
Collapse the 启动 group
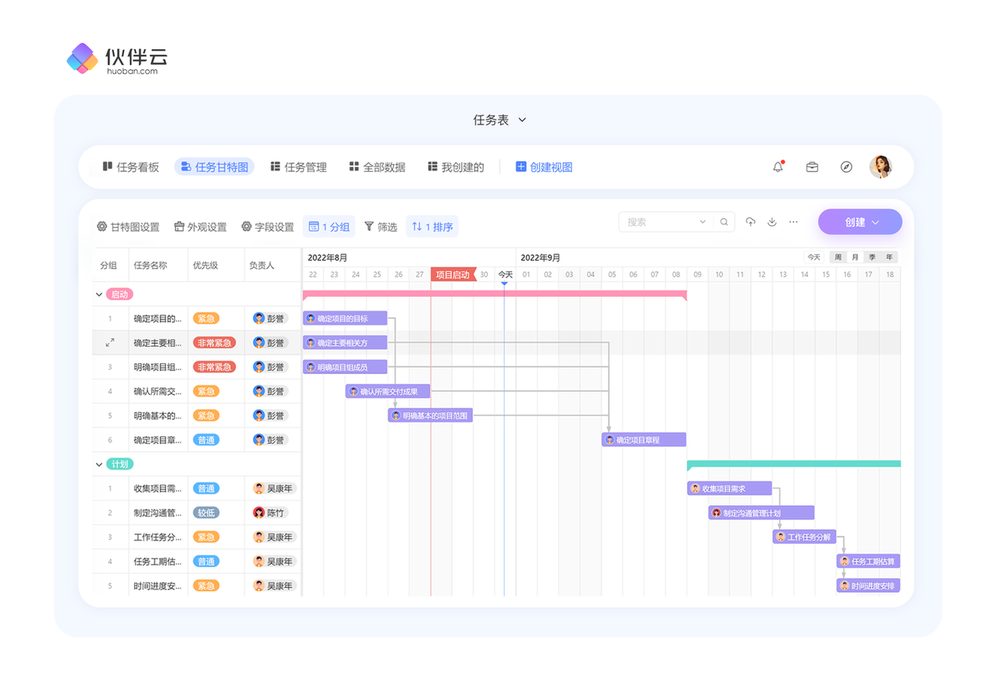pyautogui.click(x=99, y=295)
